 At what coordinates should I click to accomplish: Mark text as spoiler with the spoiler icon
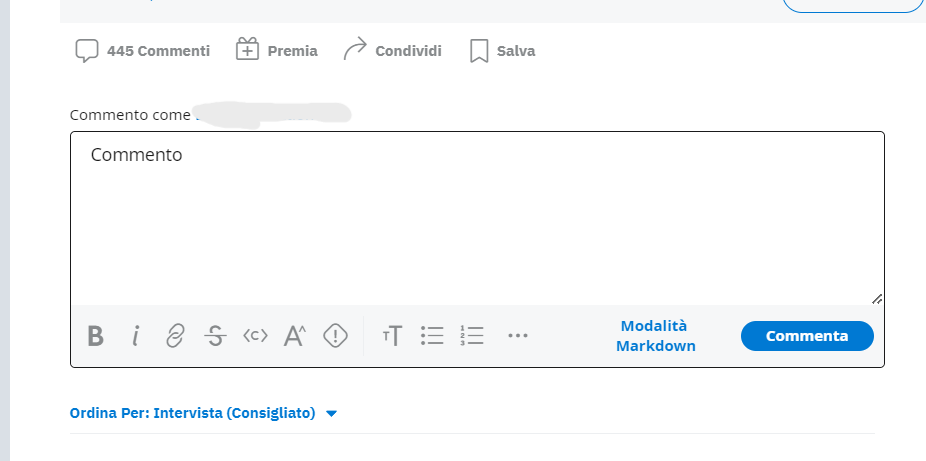335,336
